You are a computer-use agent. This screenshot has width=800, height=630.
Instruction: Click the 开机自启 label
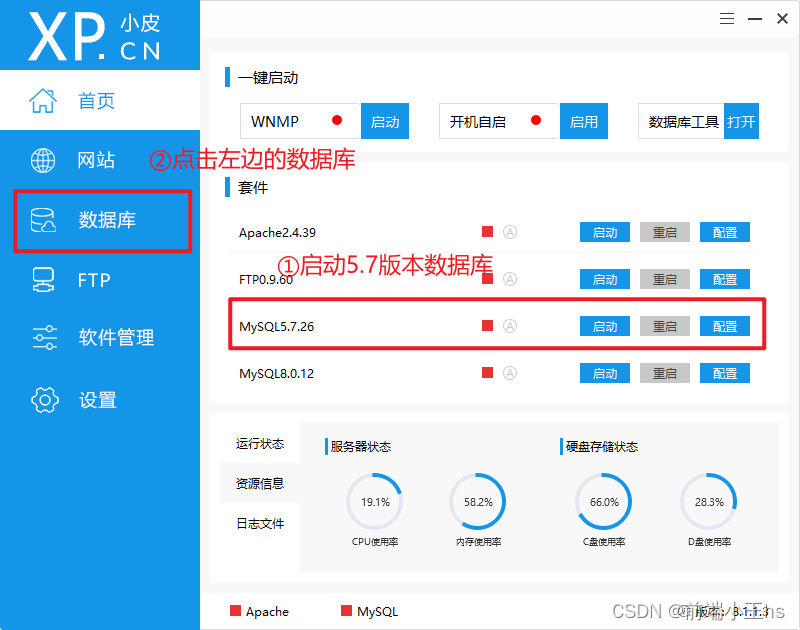(478, 122)
